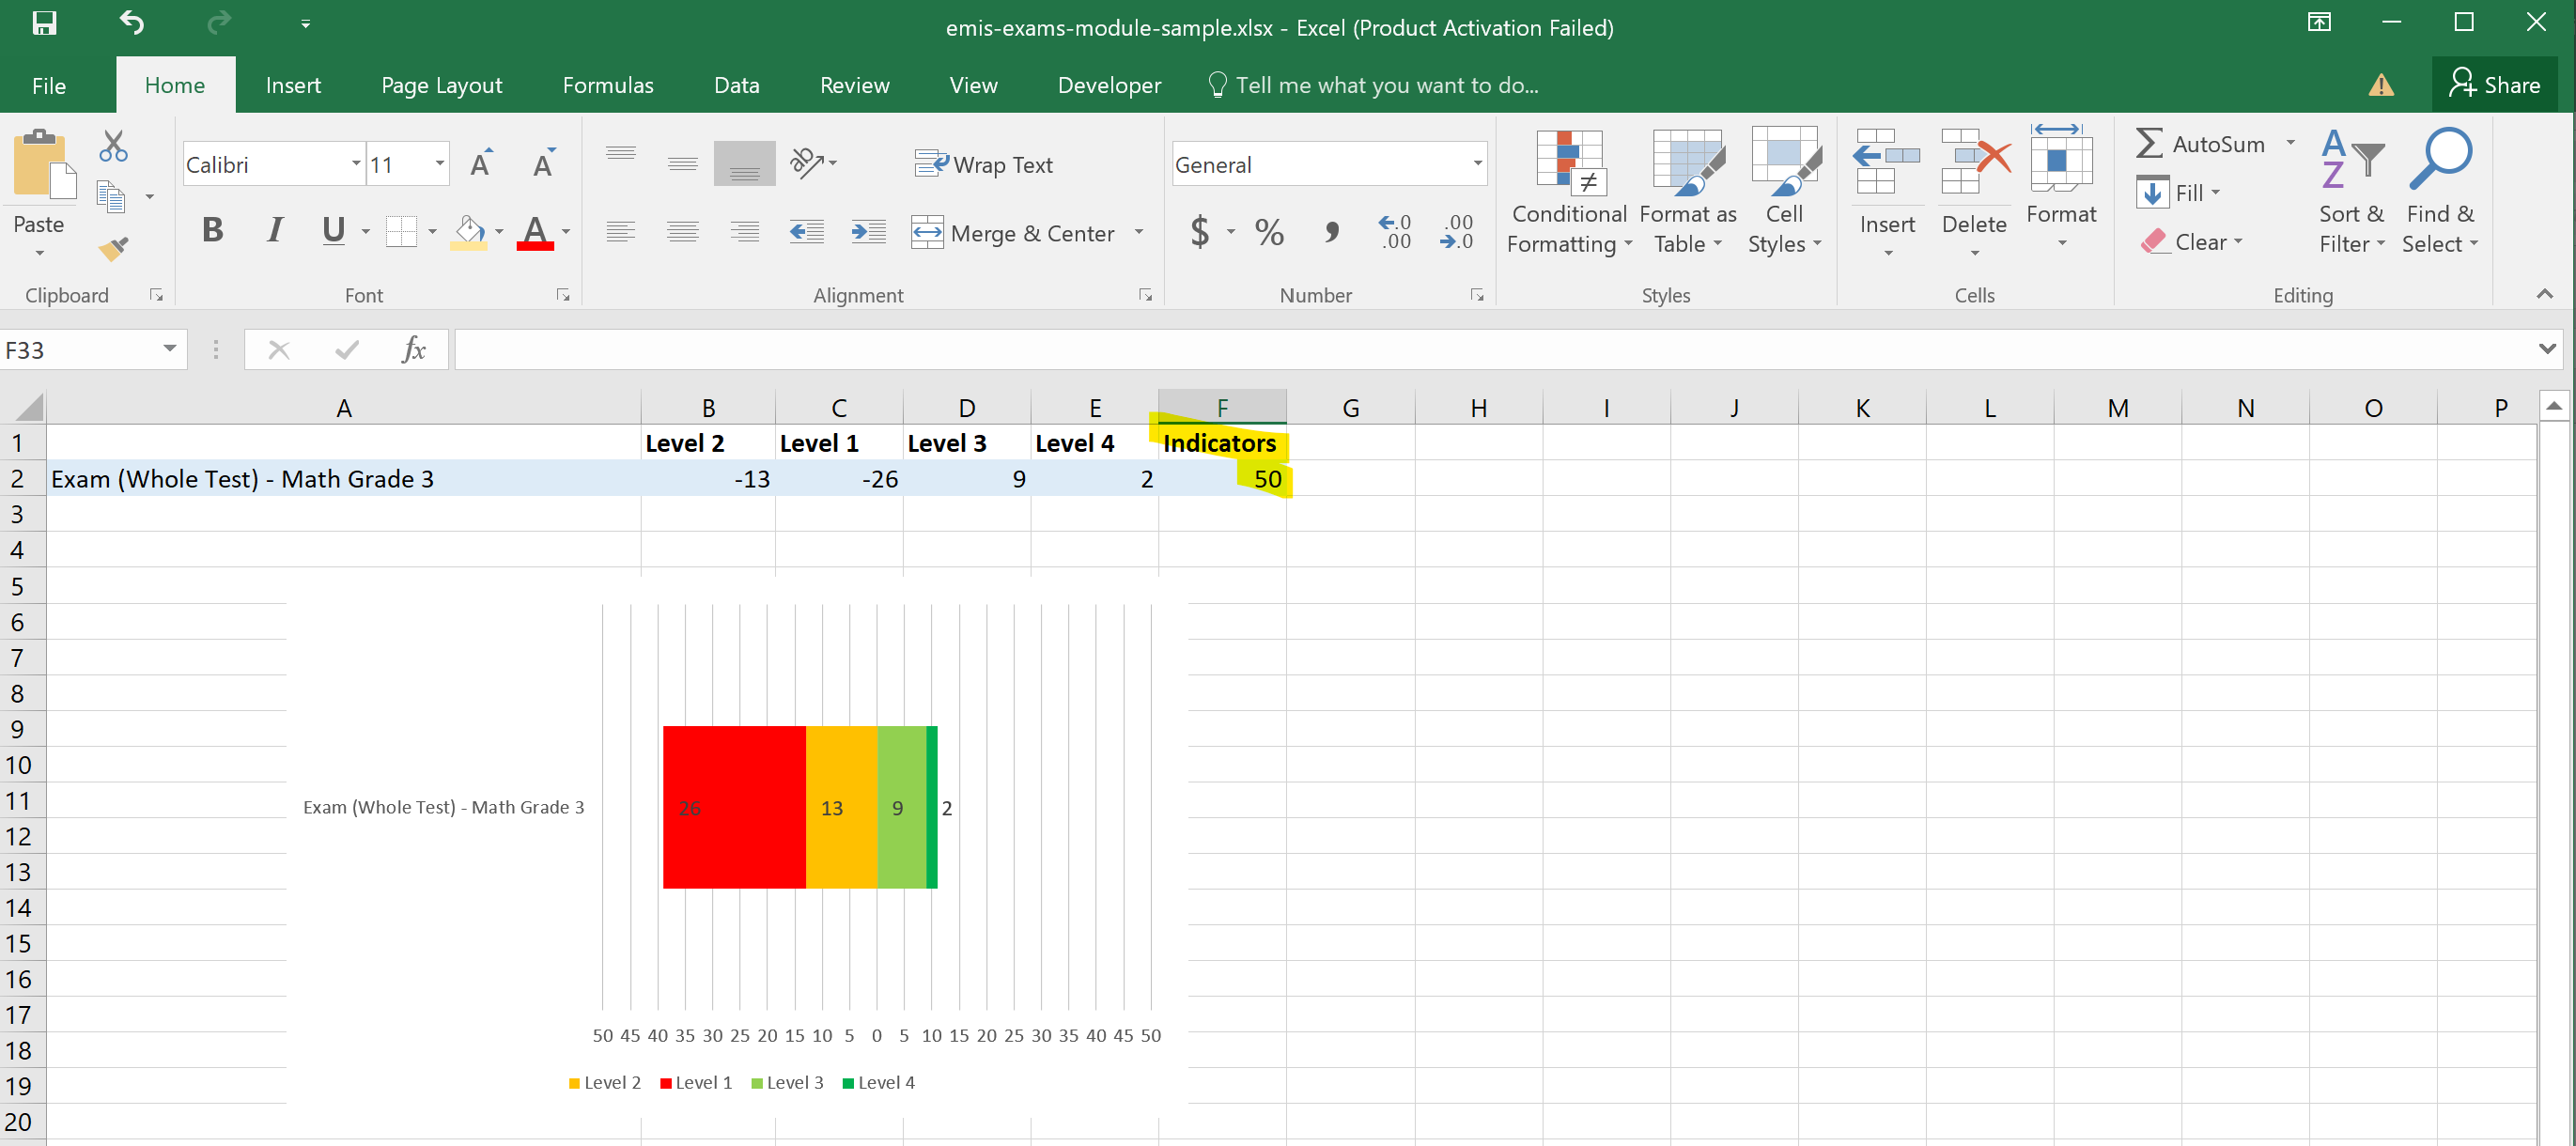Screen dimensions: 2576x1146
Task: Click the Save icon in title bar
Action: 44,23
